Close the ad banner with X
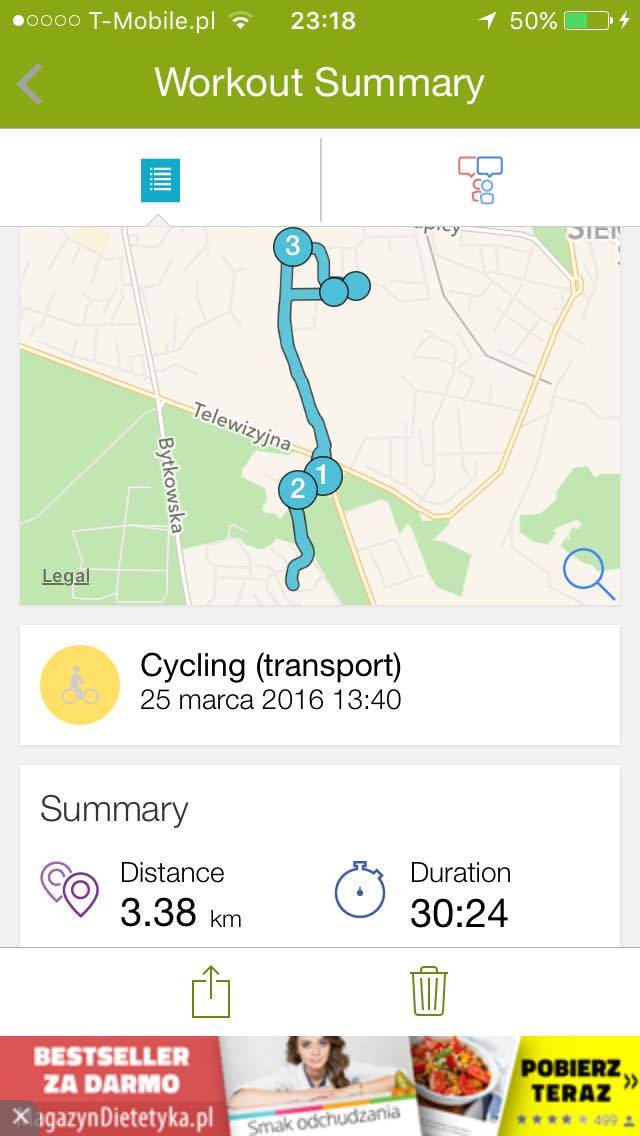 (20, 1116)
